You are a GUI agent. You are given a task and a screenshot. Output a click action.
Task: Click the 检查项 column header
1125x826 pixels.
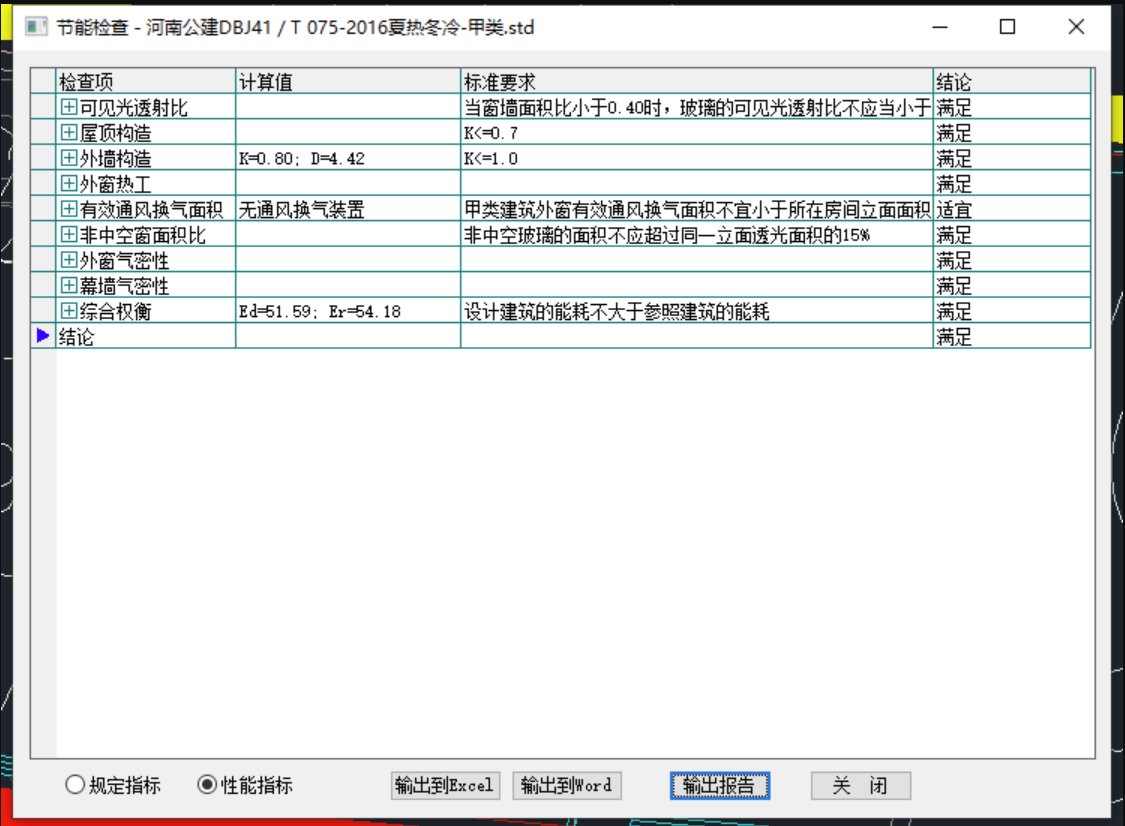(x=145, y=82)
